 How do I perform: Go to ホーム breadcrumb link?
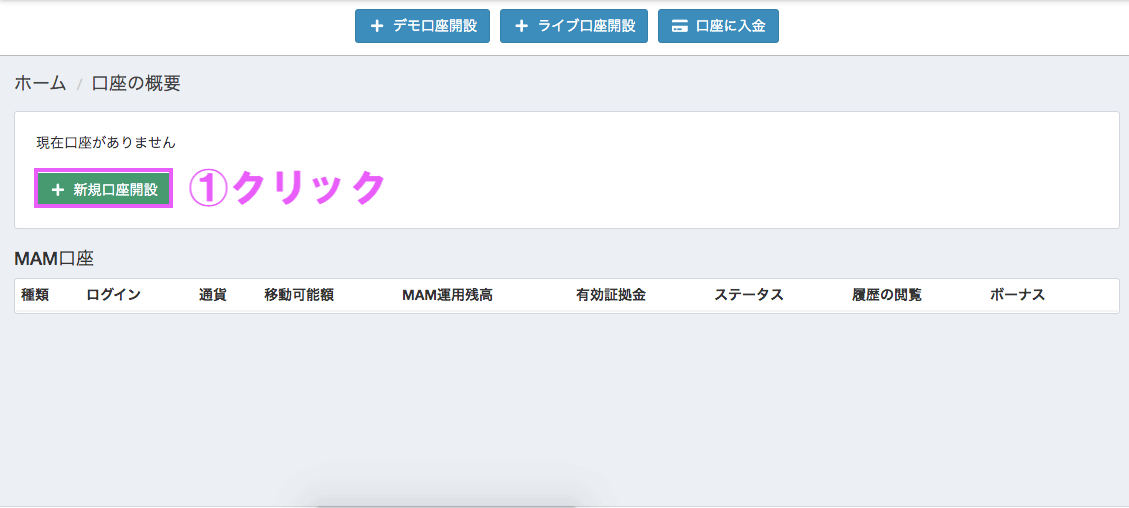pos(40,83)
